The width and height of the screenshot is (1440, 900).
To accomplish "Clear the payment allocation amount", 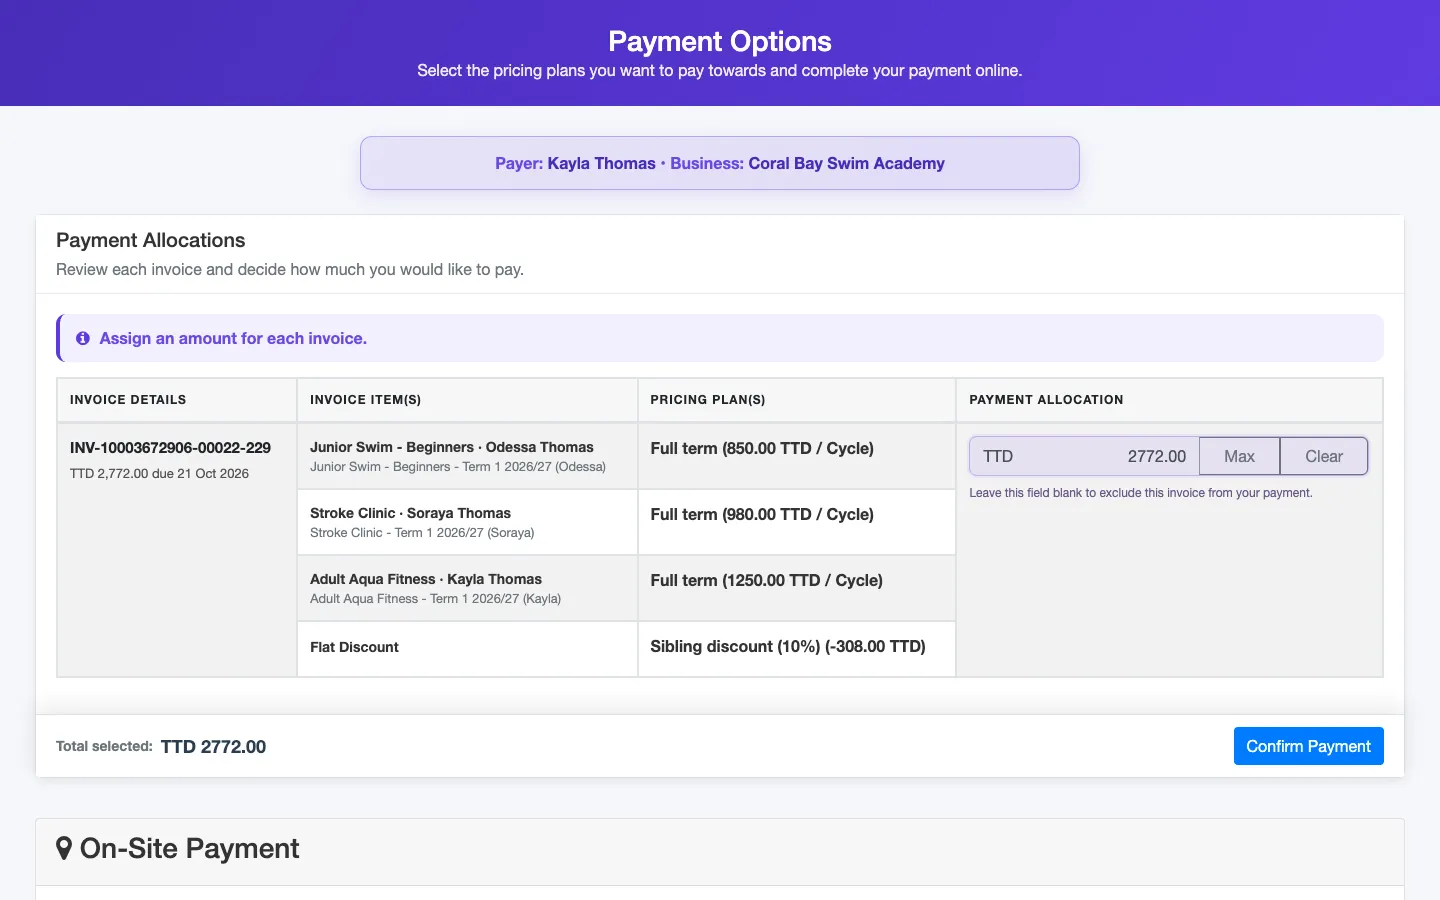I will 1324,456.
